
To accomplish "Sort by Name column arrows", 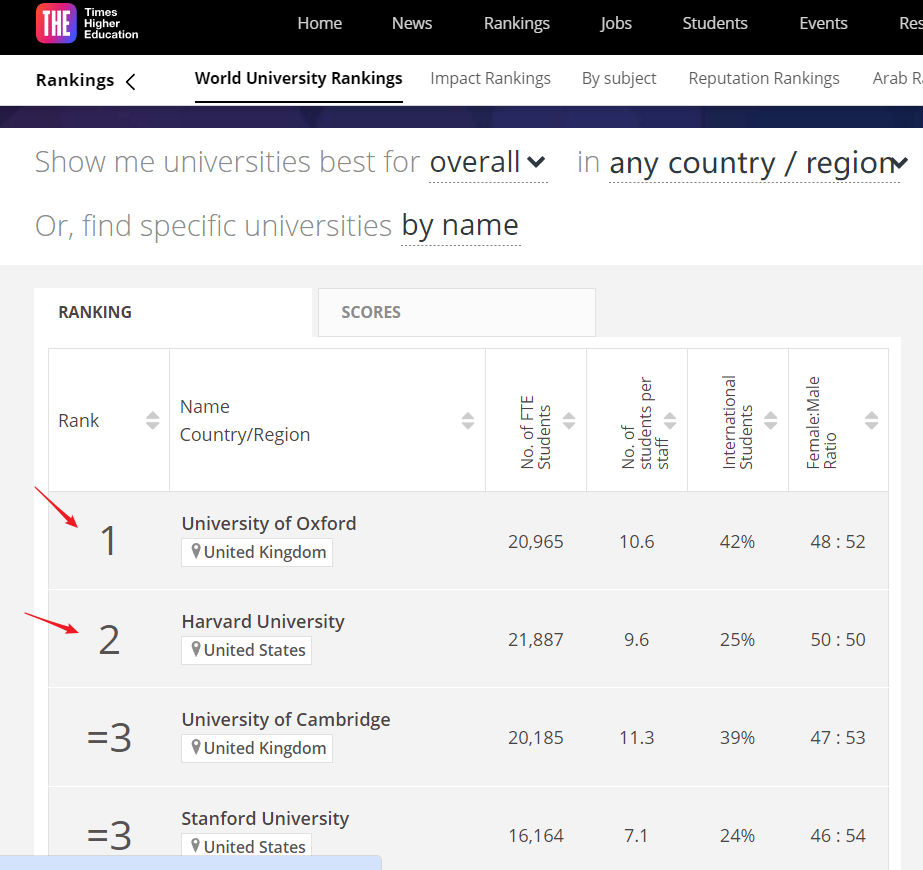I will [x=467, y=420].
